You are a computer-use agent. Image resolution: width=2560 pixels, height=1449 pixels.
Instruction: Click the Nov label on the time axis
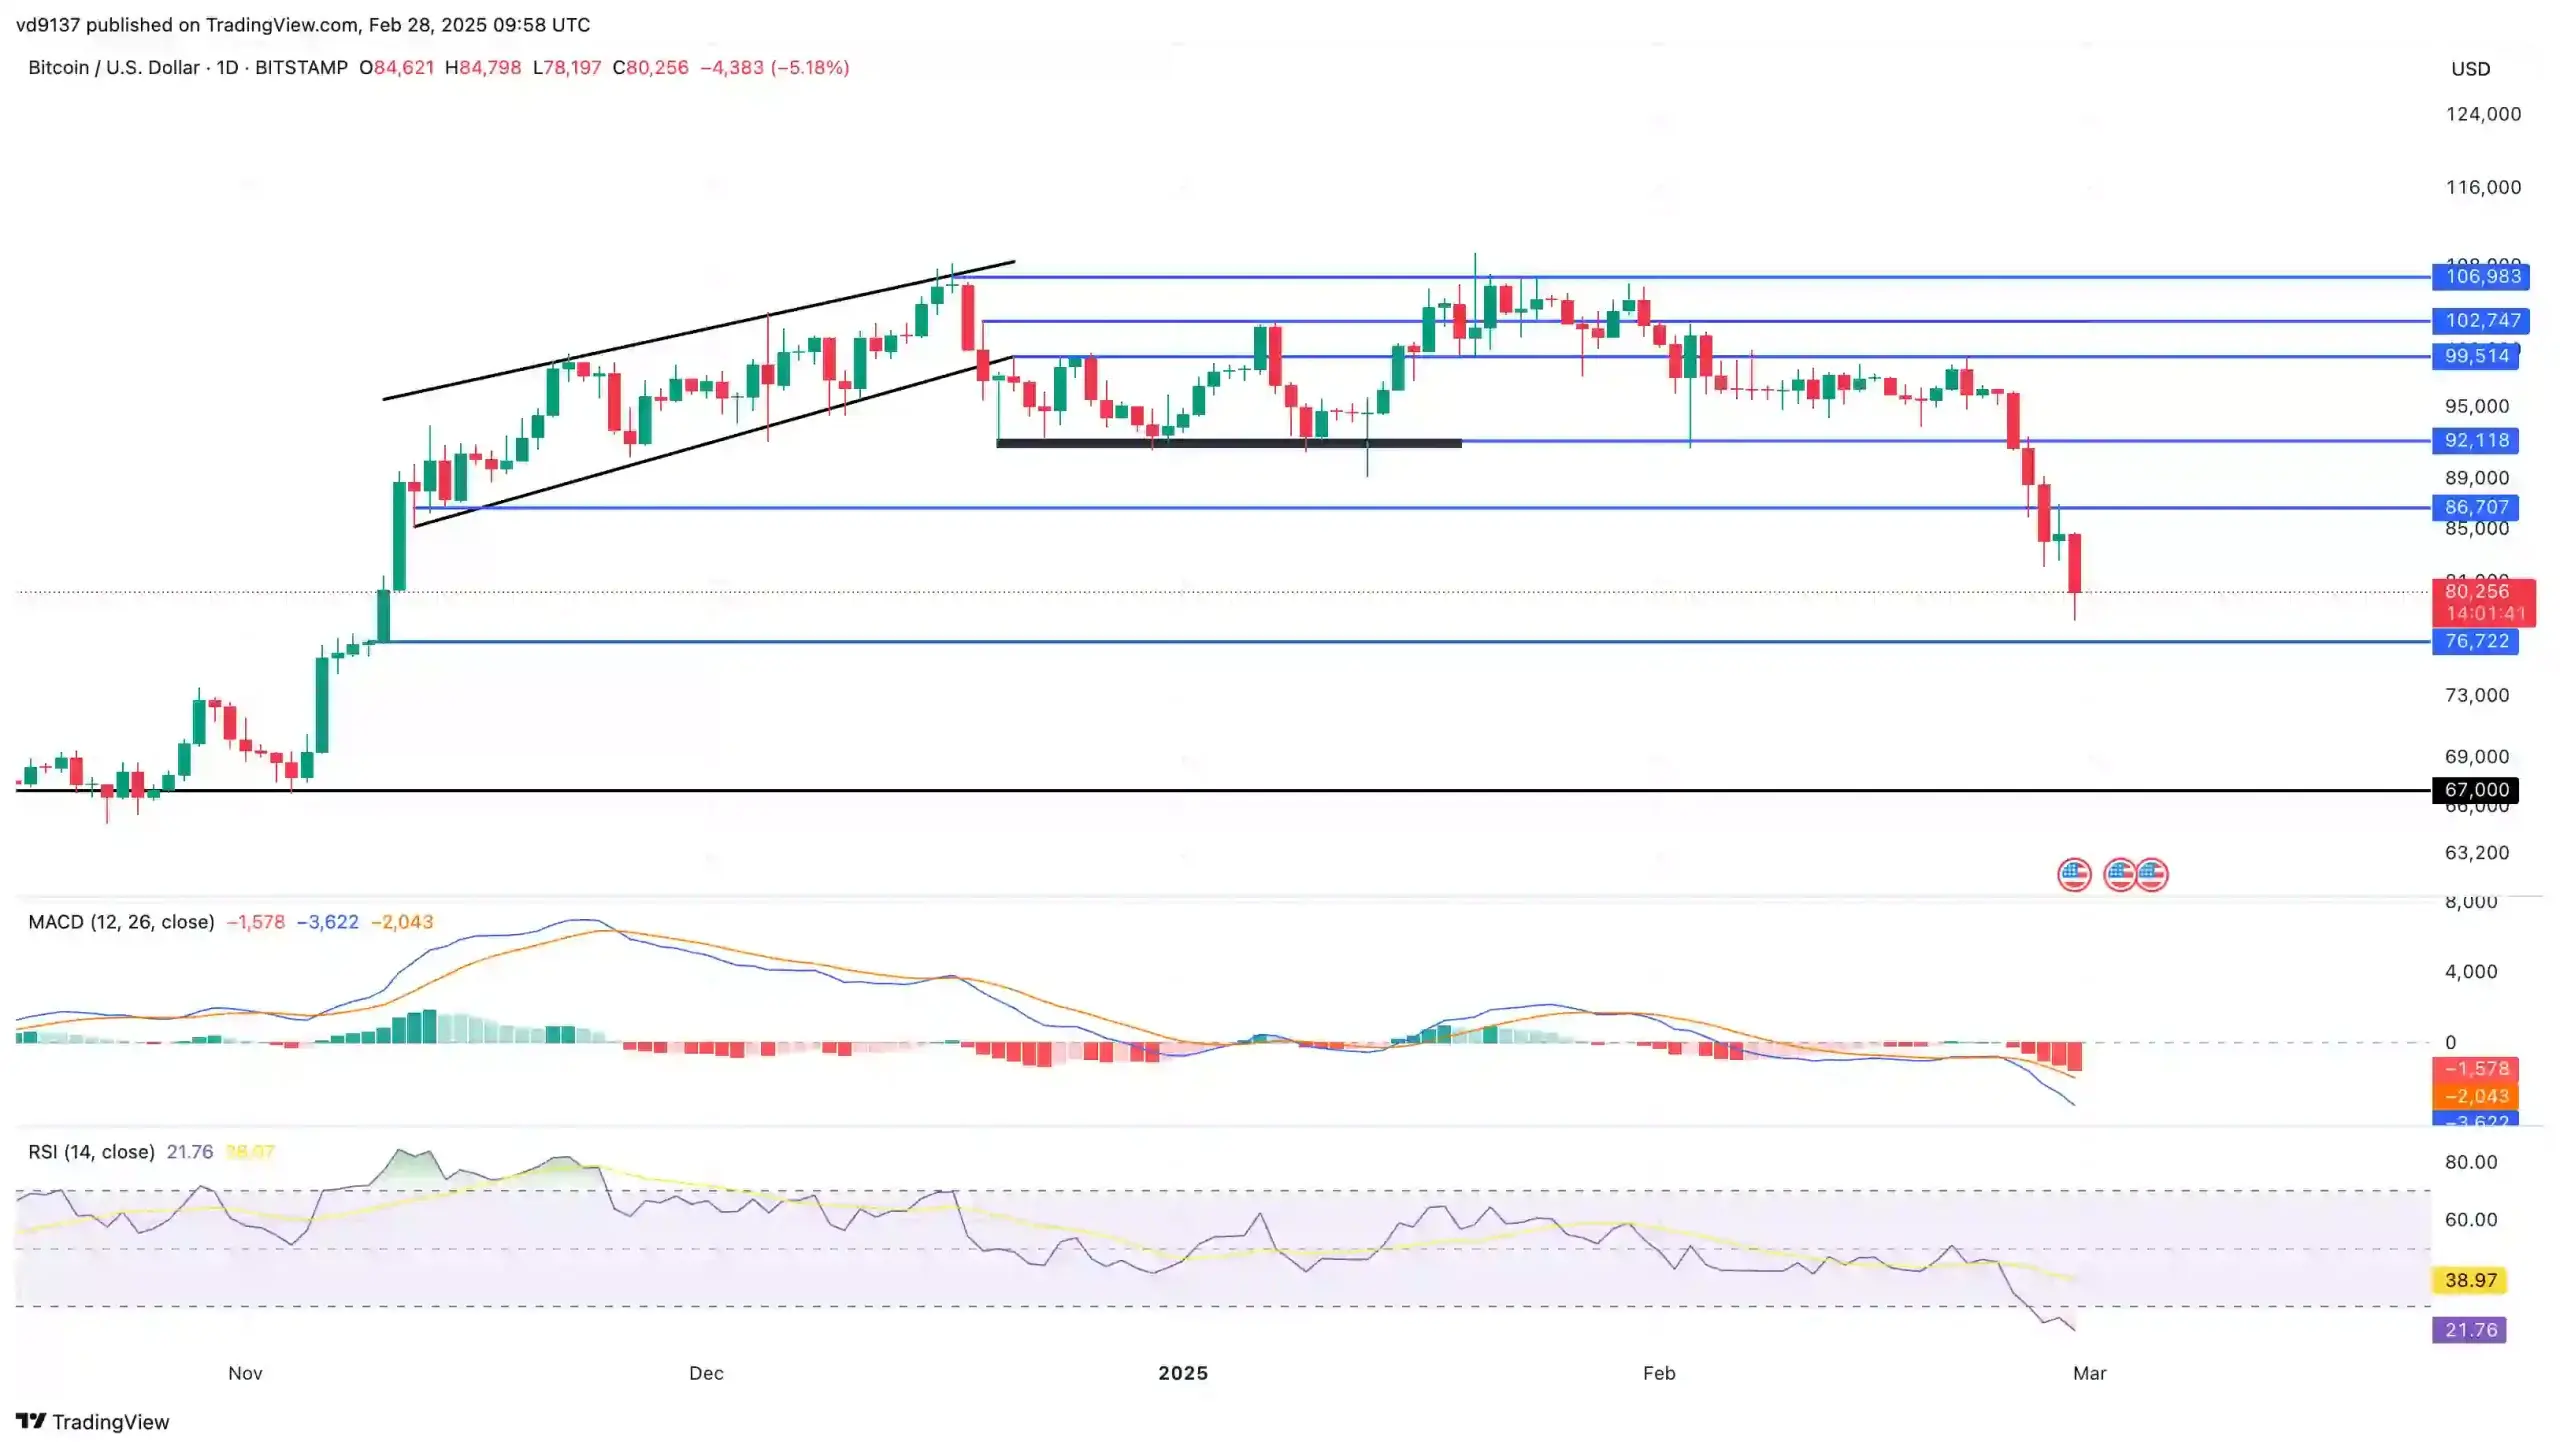pos(245,1373)
